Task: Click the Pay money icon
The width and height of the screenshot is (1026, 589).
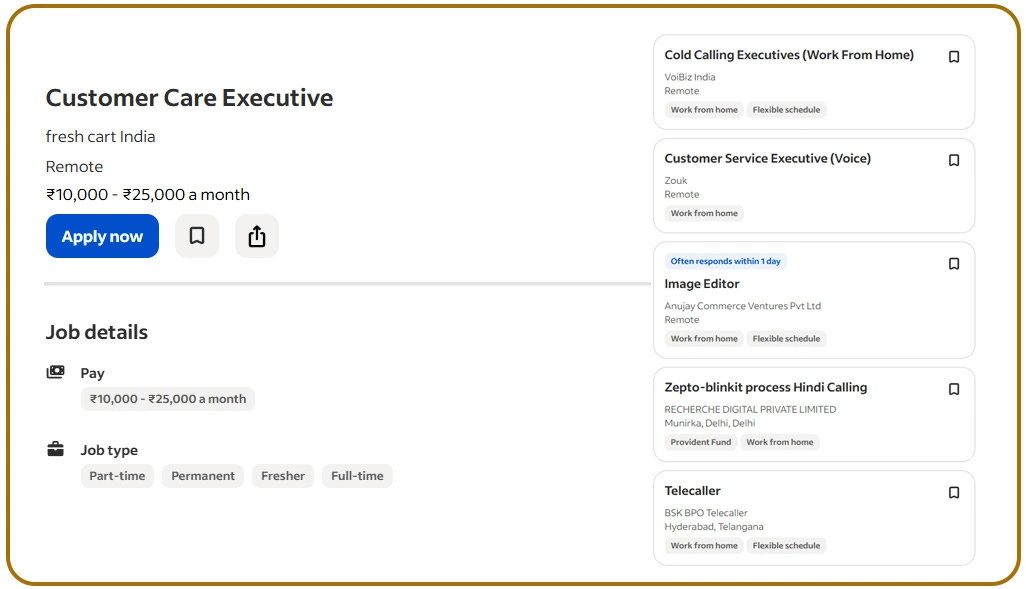Action: [x=56, y=373]
